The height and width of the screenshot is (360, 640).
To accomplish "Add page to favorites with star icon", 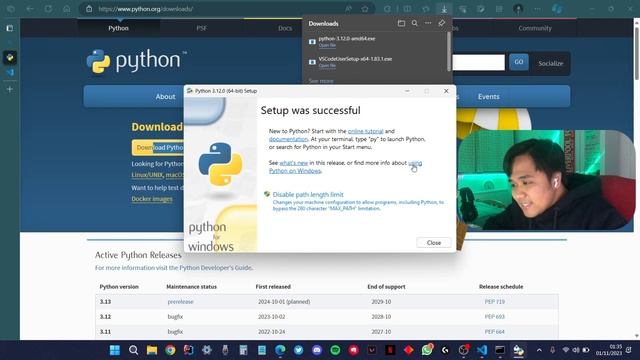I will pyautogui.click(x=365, y=9).
